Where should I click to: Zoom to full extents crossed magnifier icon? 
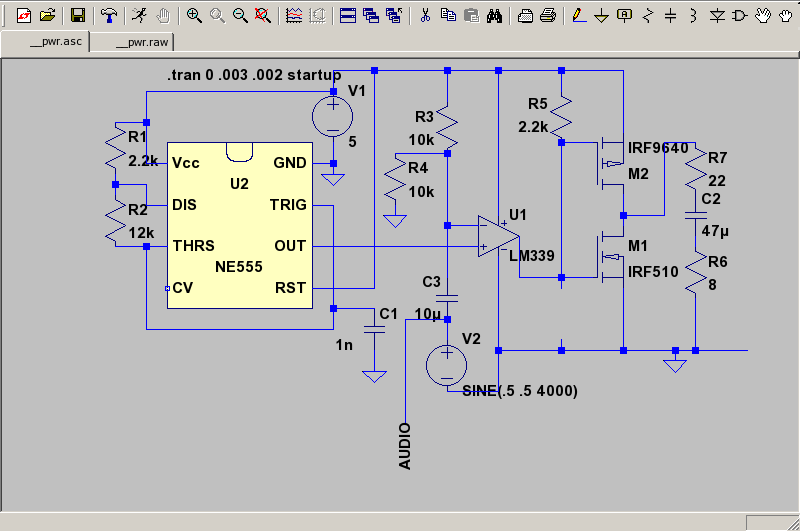click(x=263, y=16)
